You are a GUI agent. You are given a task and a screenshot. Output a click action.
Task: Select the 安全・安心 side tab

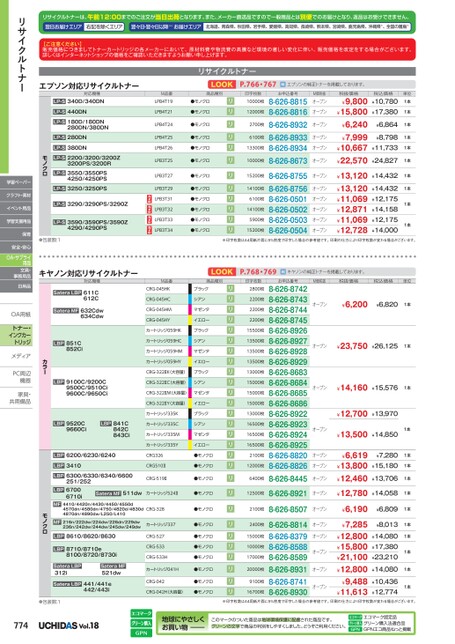[16, 247]
